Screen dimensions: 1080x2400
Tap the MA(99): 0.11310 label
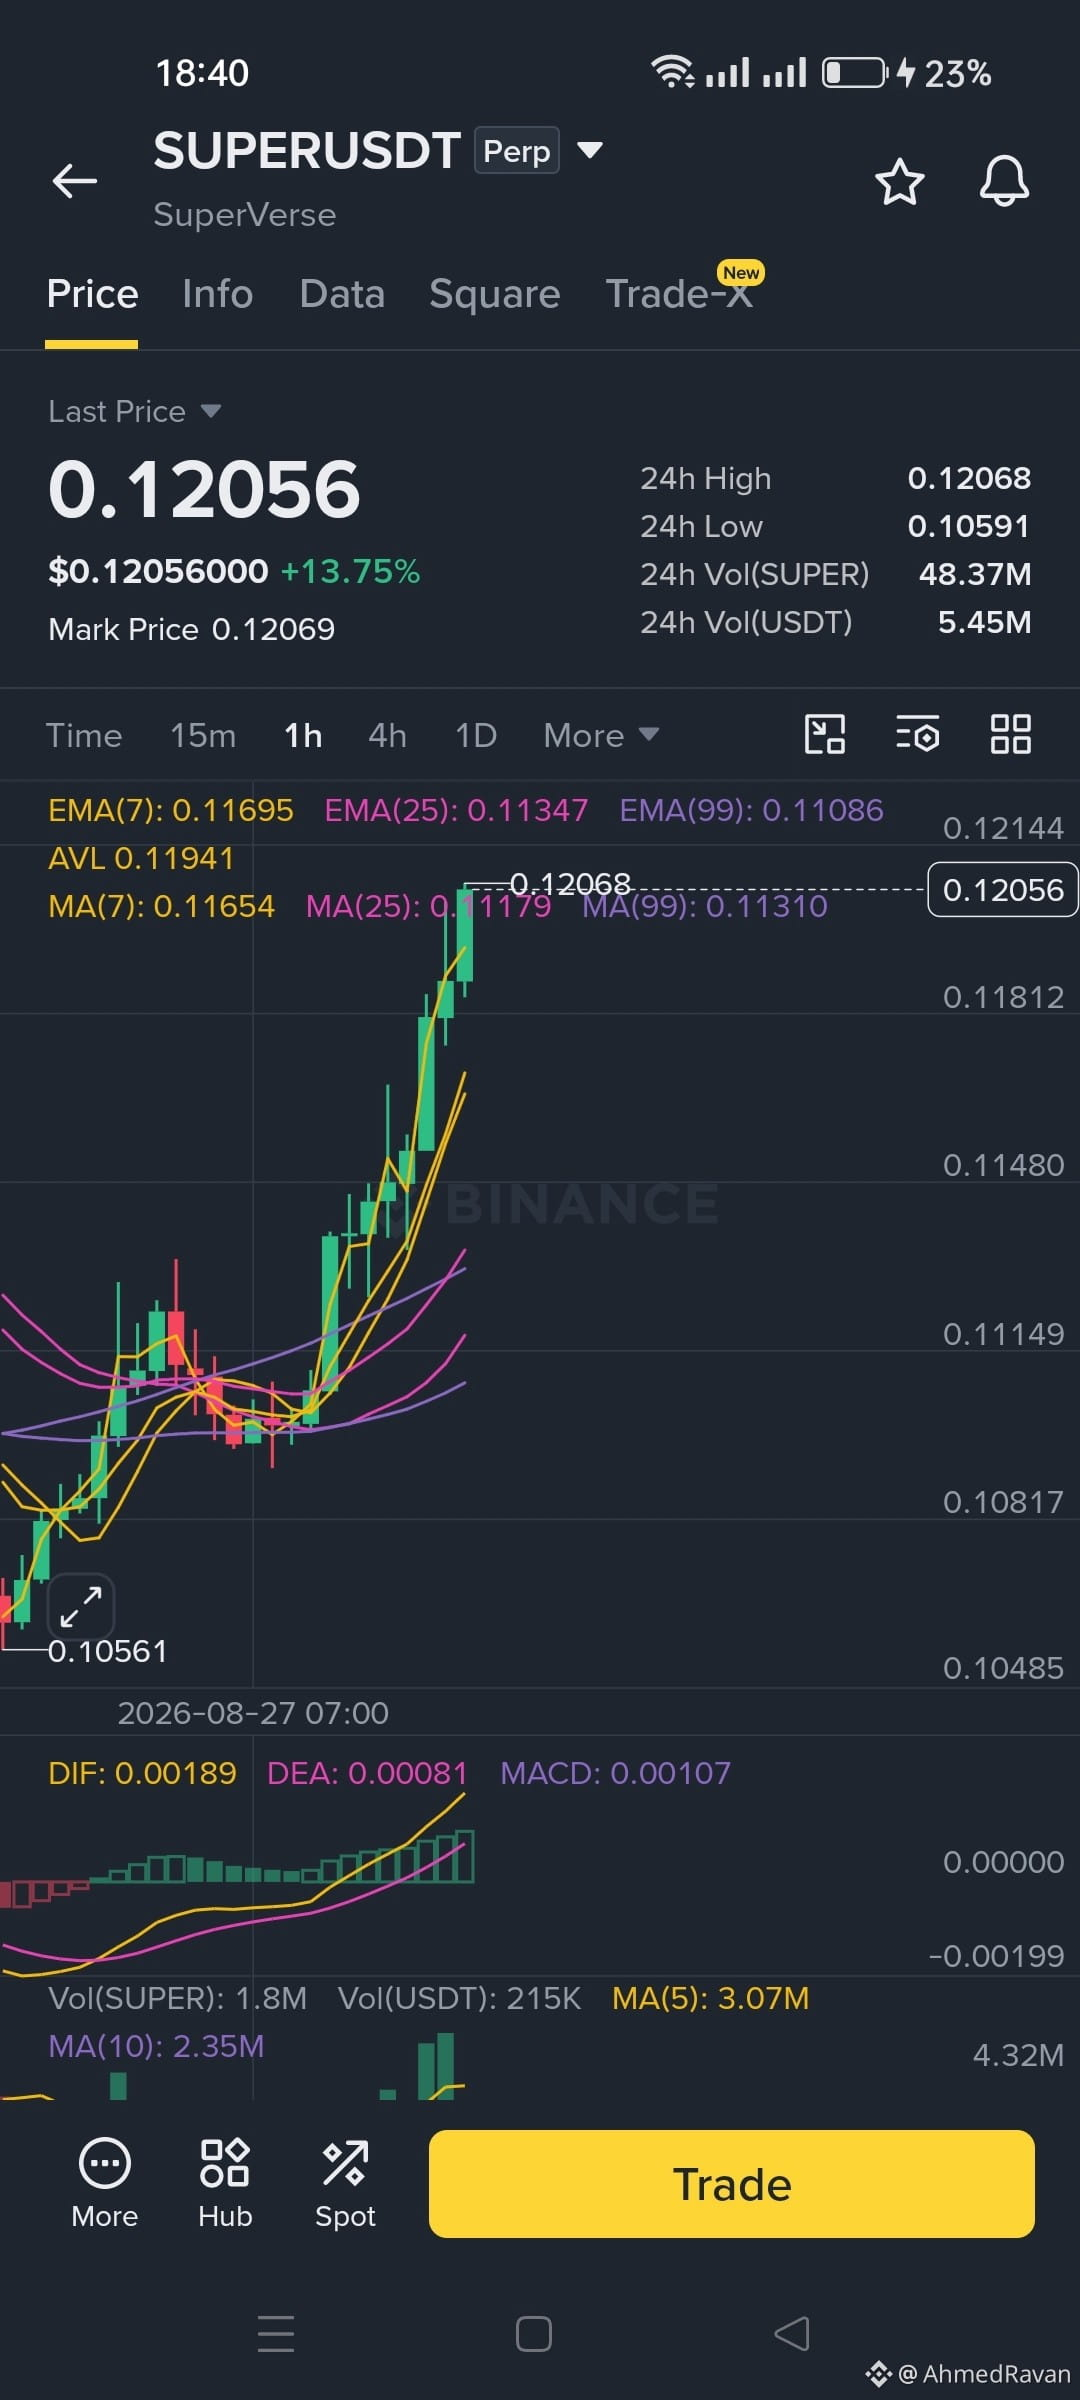click(705, 906)
